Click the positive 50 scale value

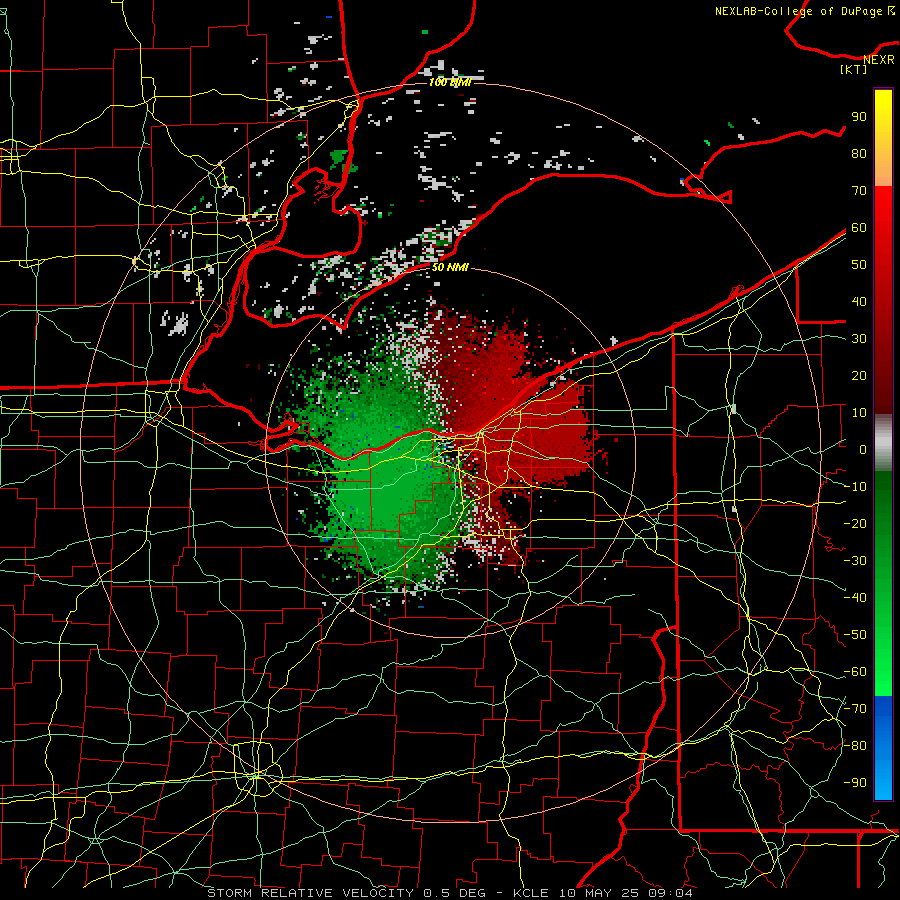859,265
